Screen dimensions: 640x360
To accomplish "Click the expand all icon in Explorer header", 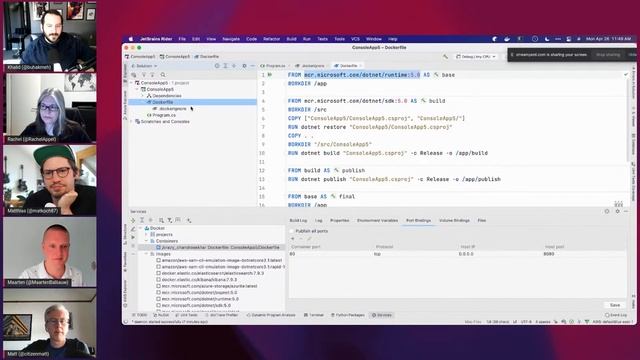I will pyautogui.click(x=225, y=66).
